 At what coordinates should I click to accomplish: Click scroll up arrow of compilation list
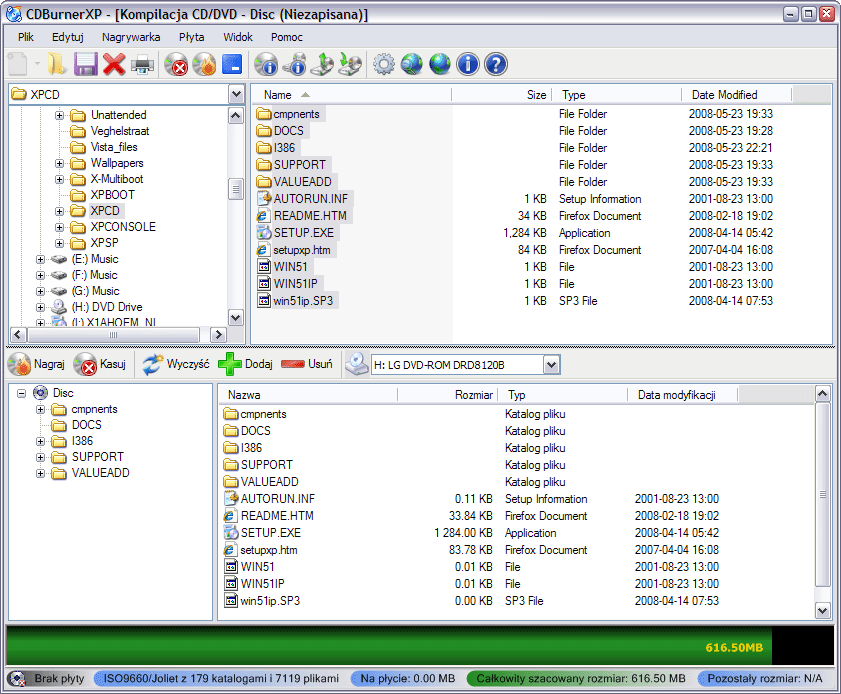click(x=823, y=394)
